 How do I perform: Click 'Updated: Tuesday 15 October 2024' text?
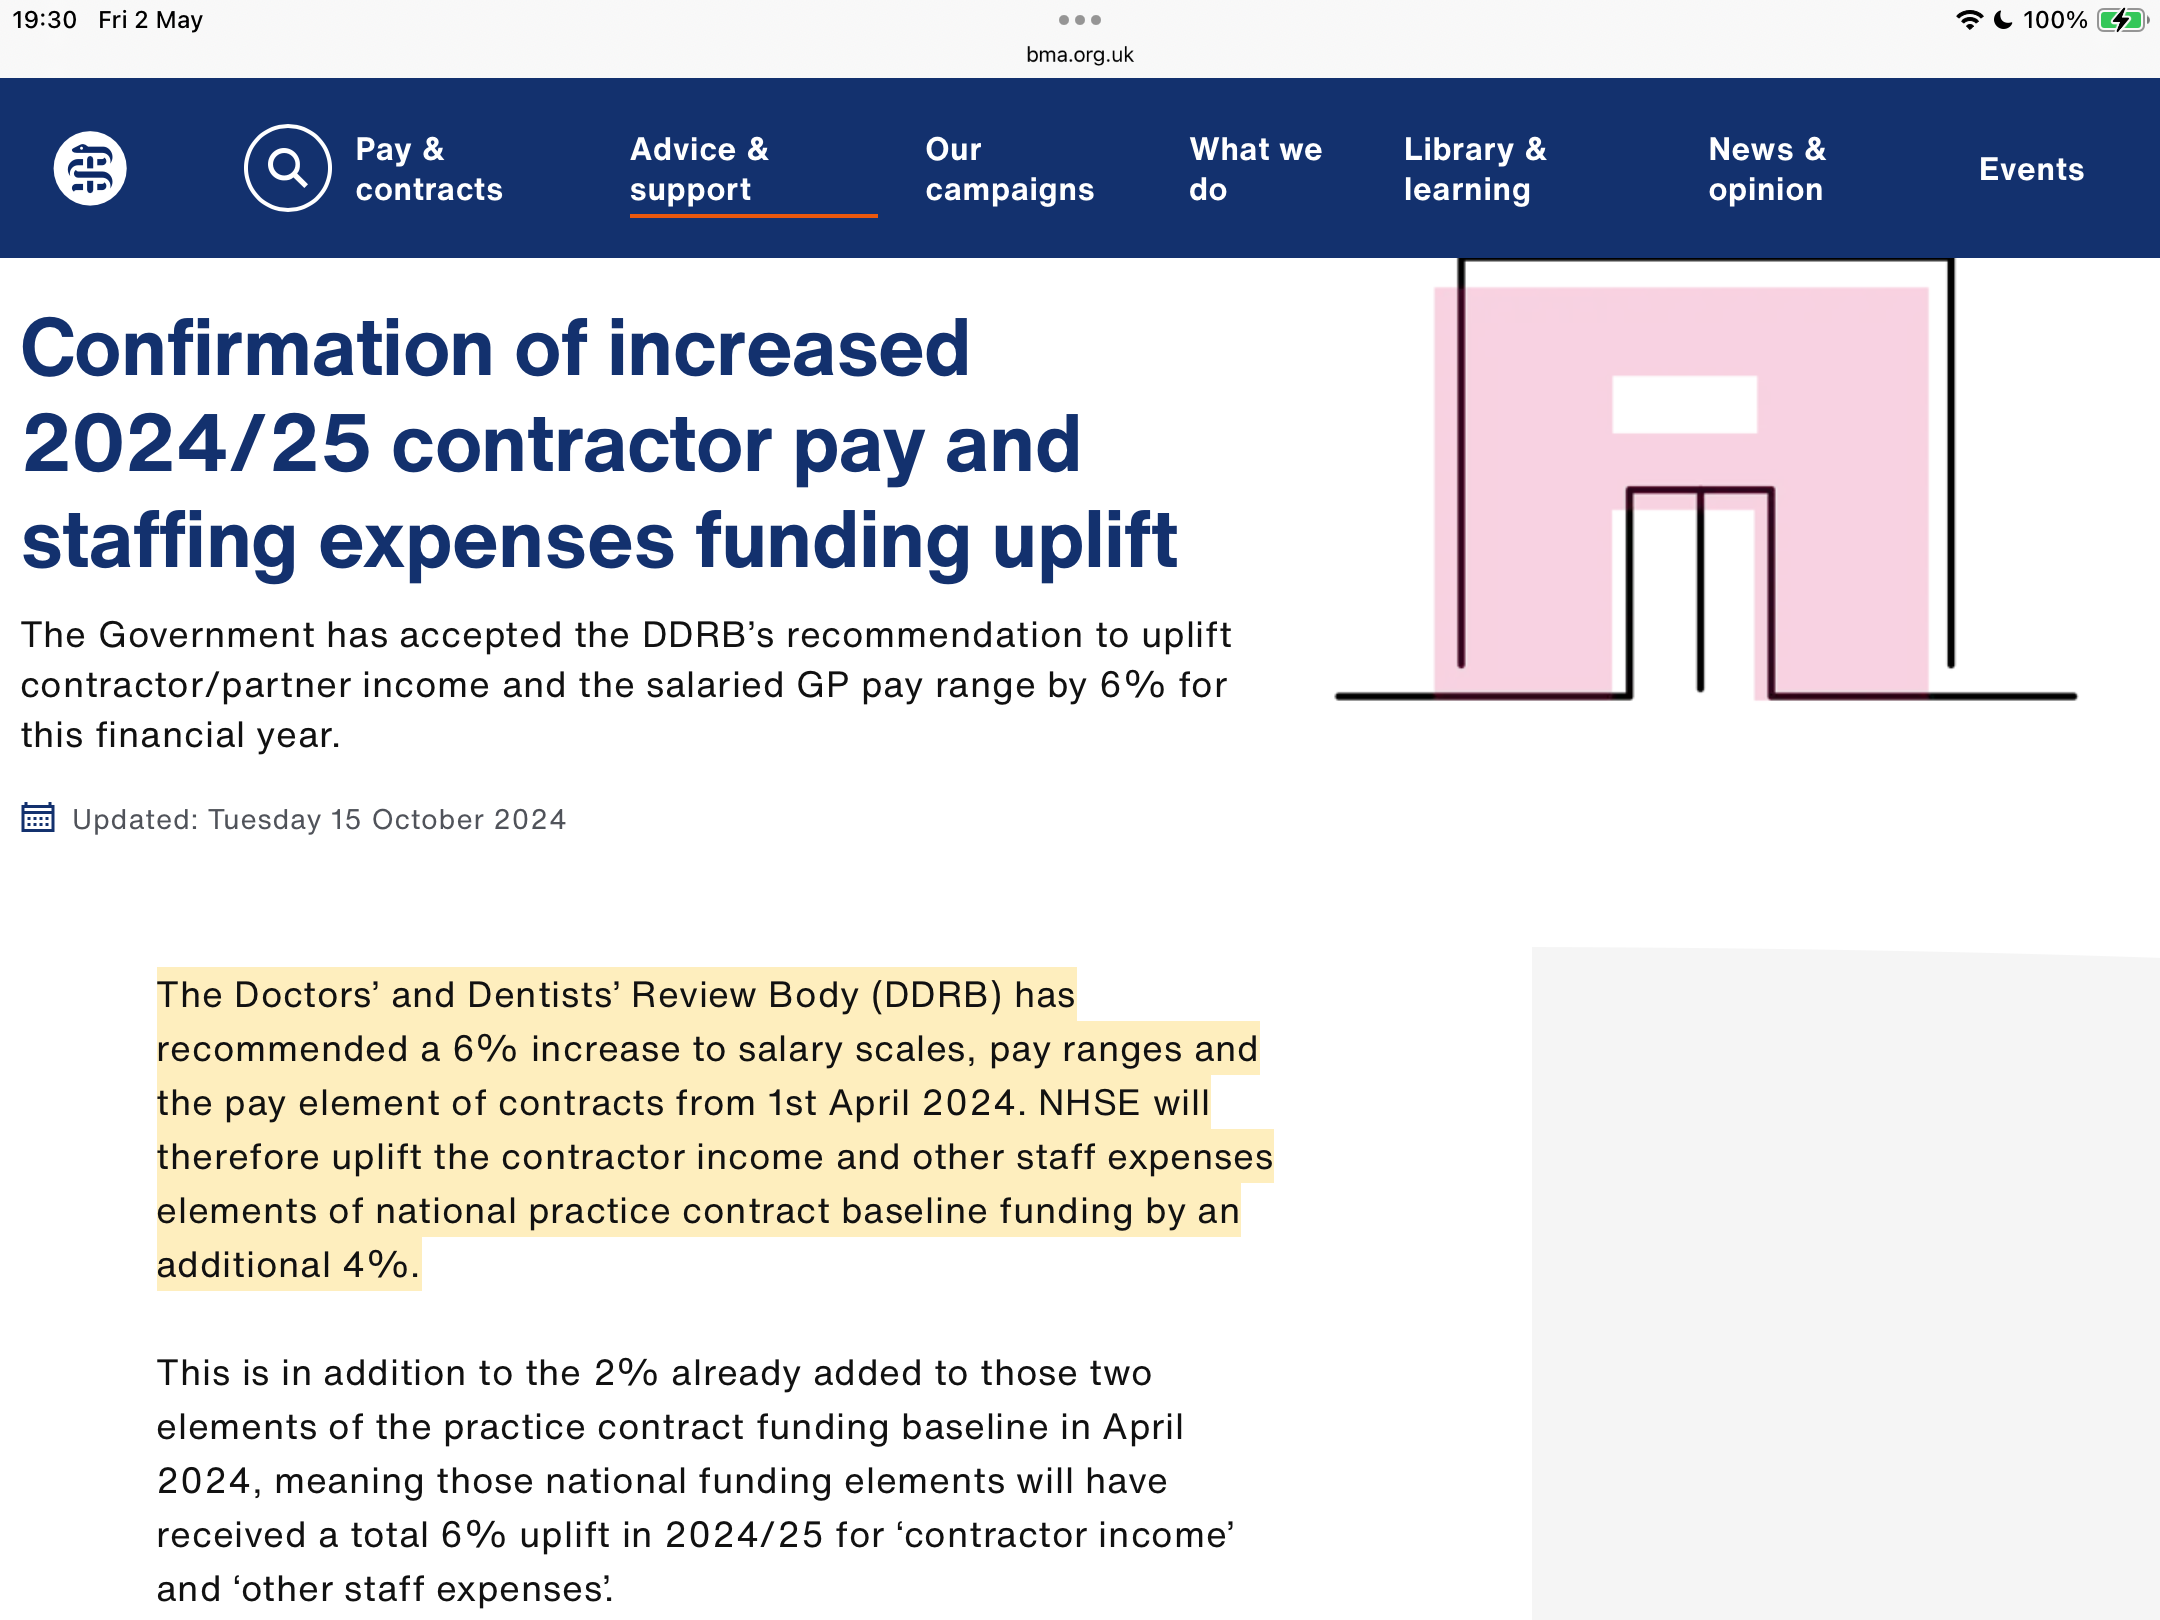click(319, 820)
